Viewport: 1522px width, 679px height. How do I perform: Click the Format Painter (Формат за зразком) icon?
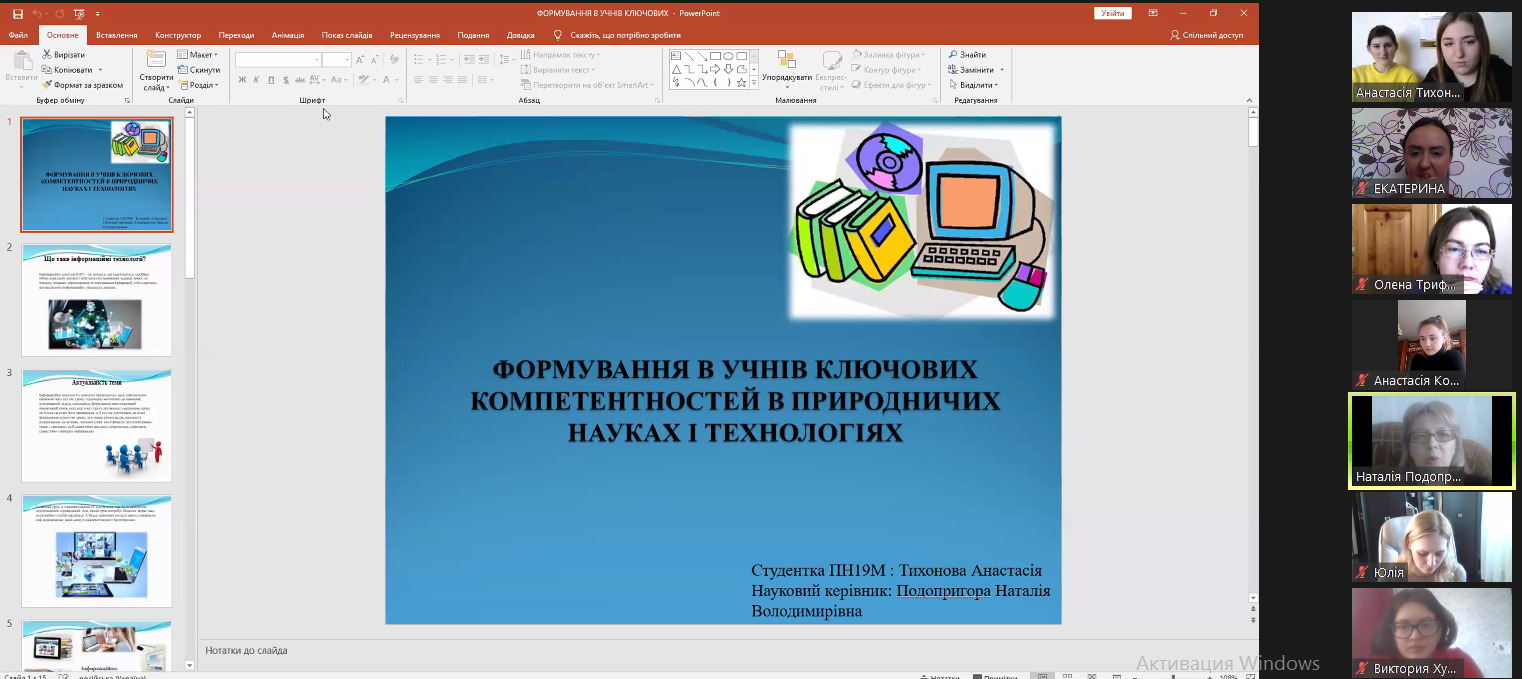point(47,85)
